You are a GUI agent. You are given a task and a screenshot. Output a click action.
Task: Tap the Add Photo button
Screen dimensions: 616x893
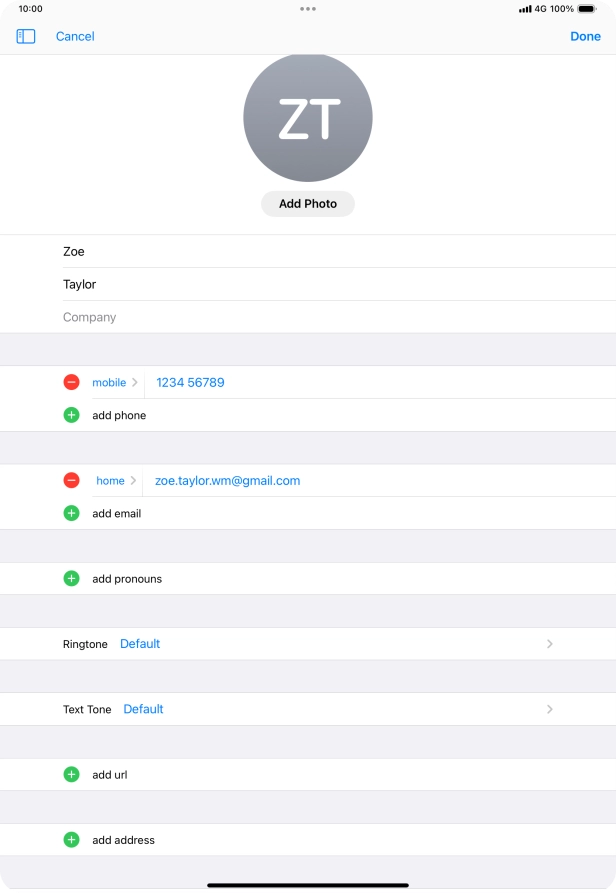pyautogui.click(x=308, y=203)
